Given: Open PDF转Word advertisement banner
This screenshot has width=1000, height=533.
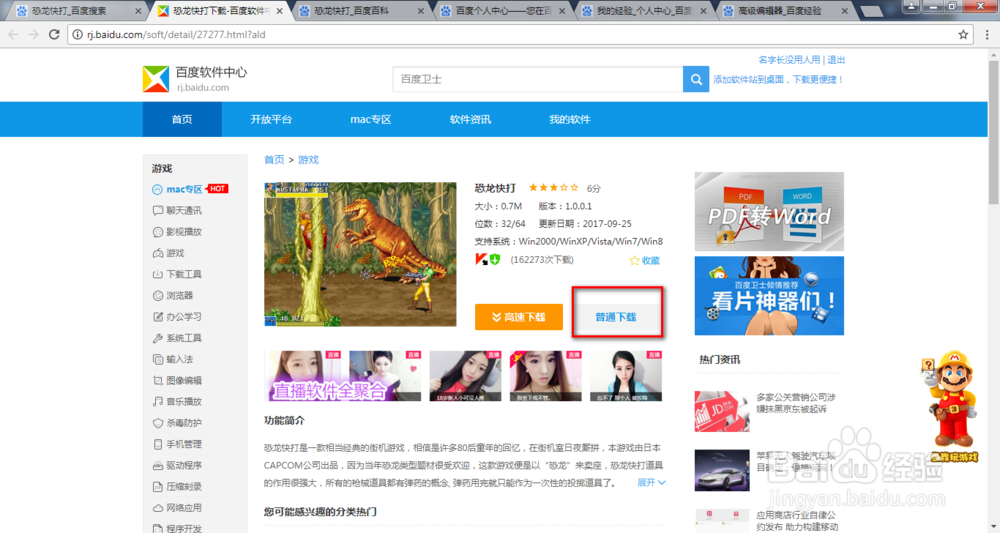Looking at the screenshot, I should (x=769, y=211).
